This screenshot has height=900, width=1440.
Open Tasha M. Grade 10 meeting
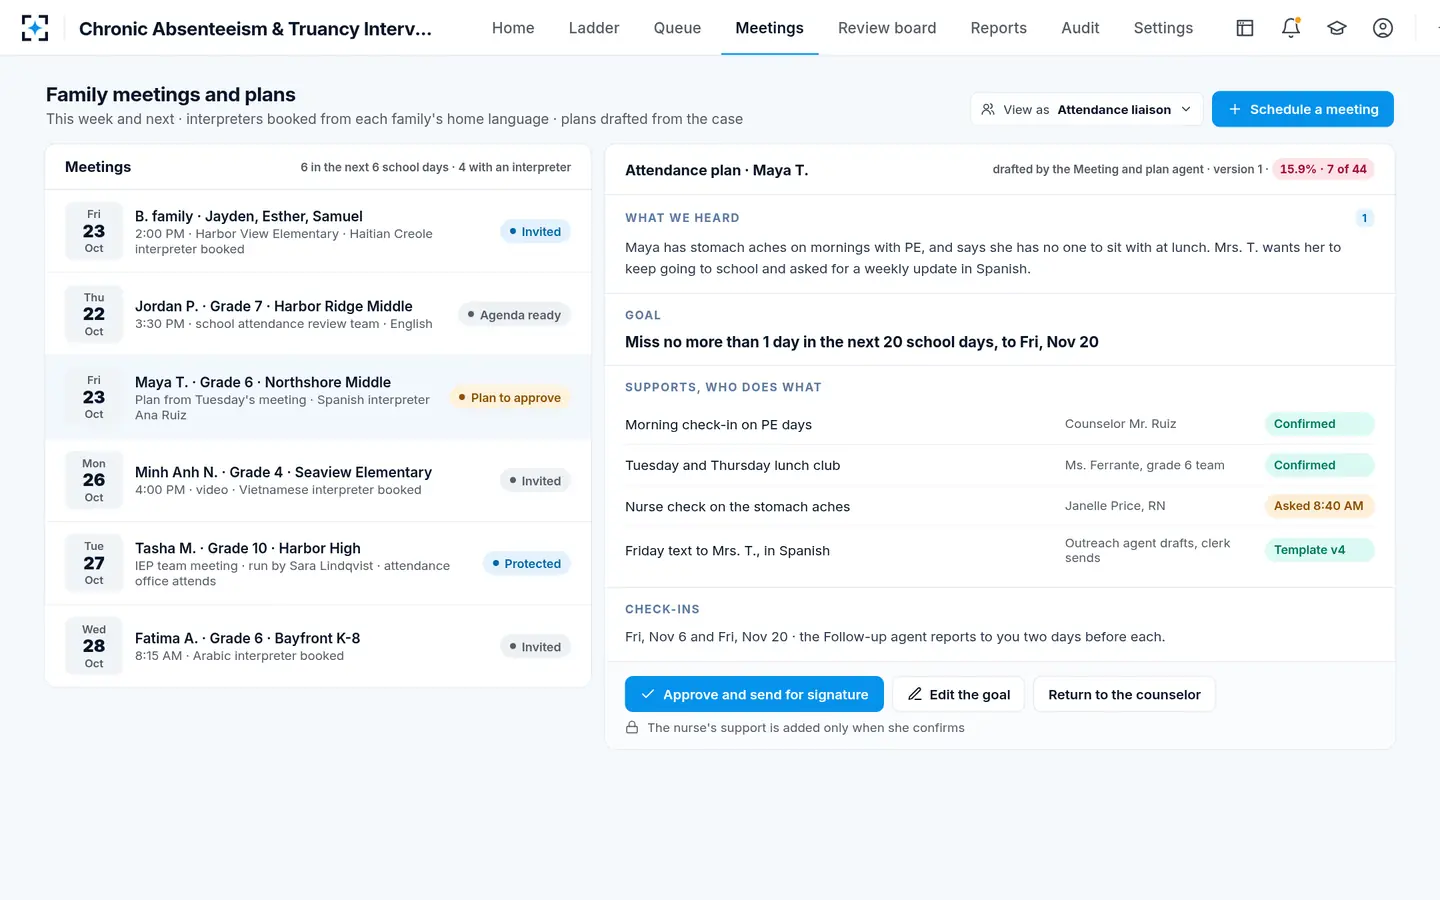[x=318, y=563]
